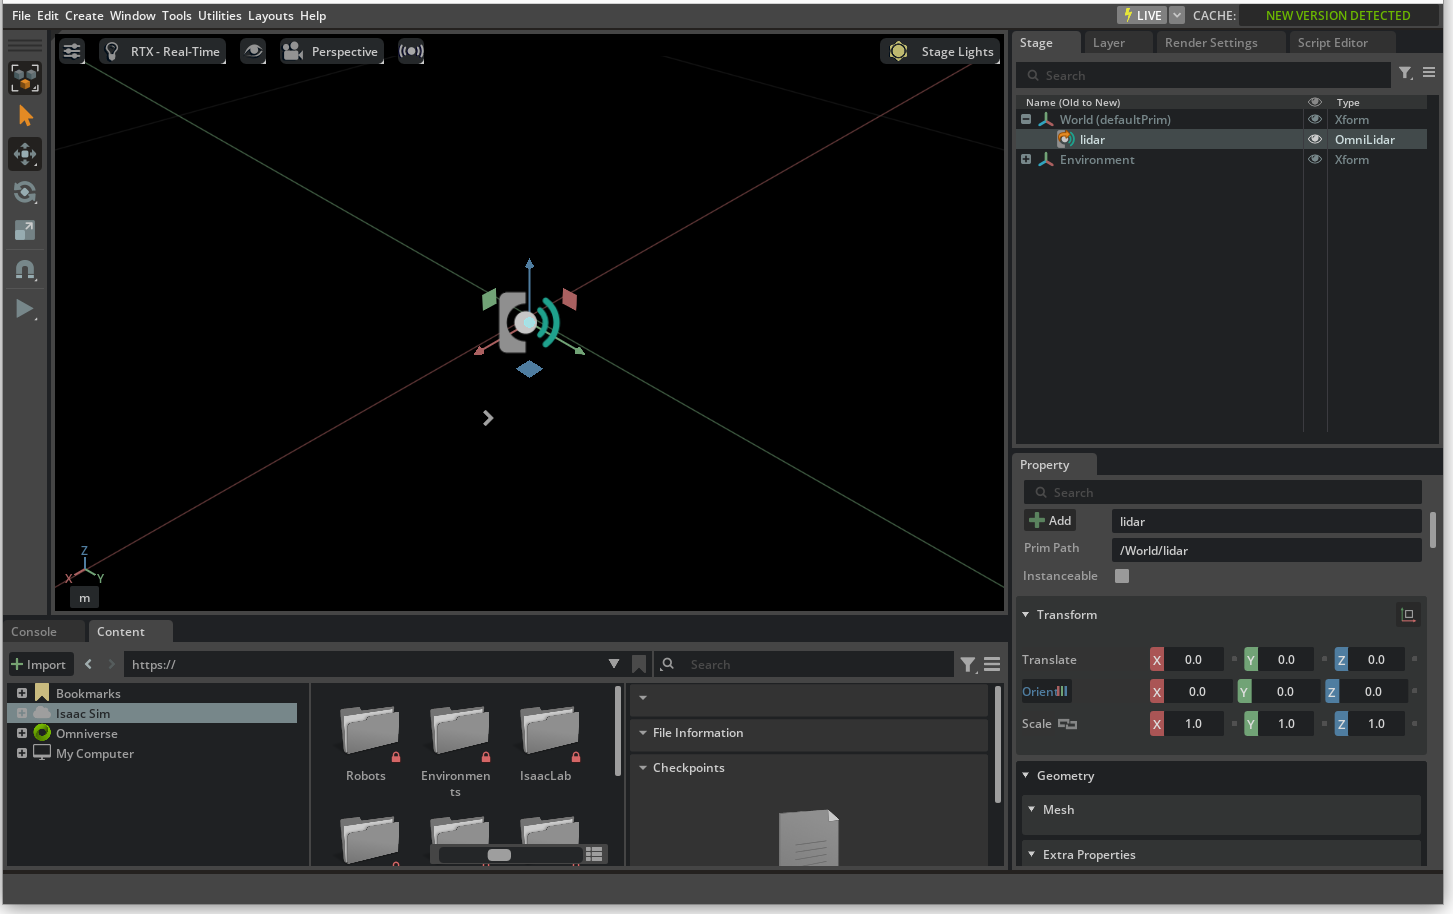Toggle visibility of the lidar prim
This screenshot has height=914, width=1453.
pos(1315,140)
